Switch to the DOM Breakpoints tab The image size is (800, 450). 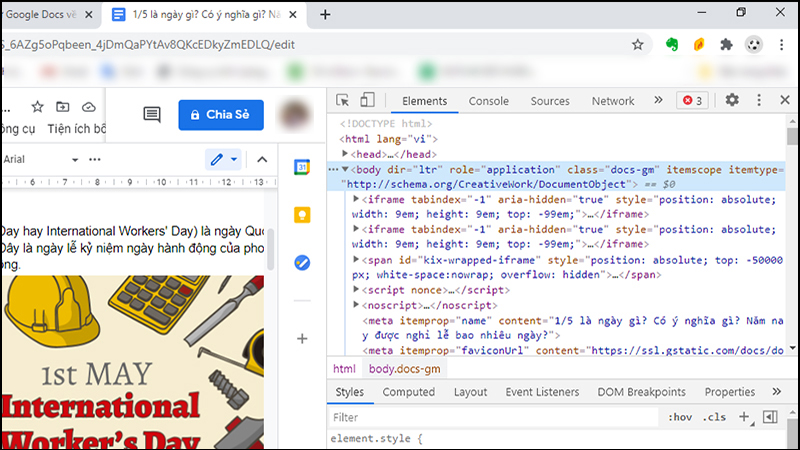click(x=641, y=392)
